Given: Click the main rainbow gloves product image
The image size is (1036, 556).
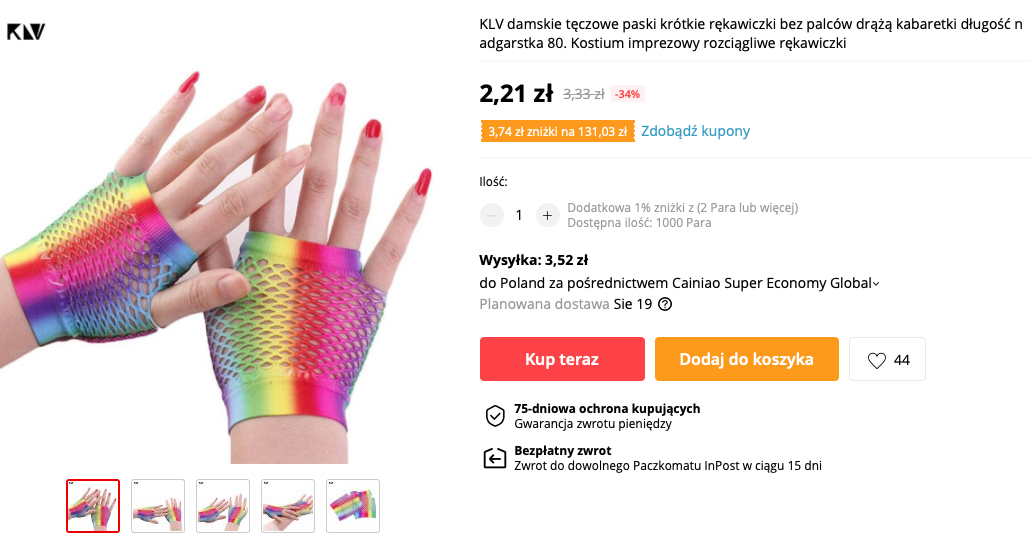Looking at the screenshot, I should point(218,264).
